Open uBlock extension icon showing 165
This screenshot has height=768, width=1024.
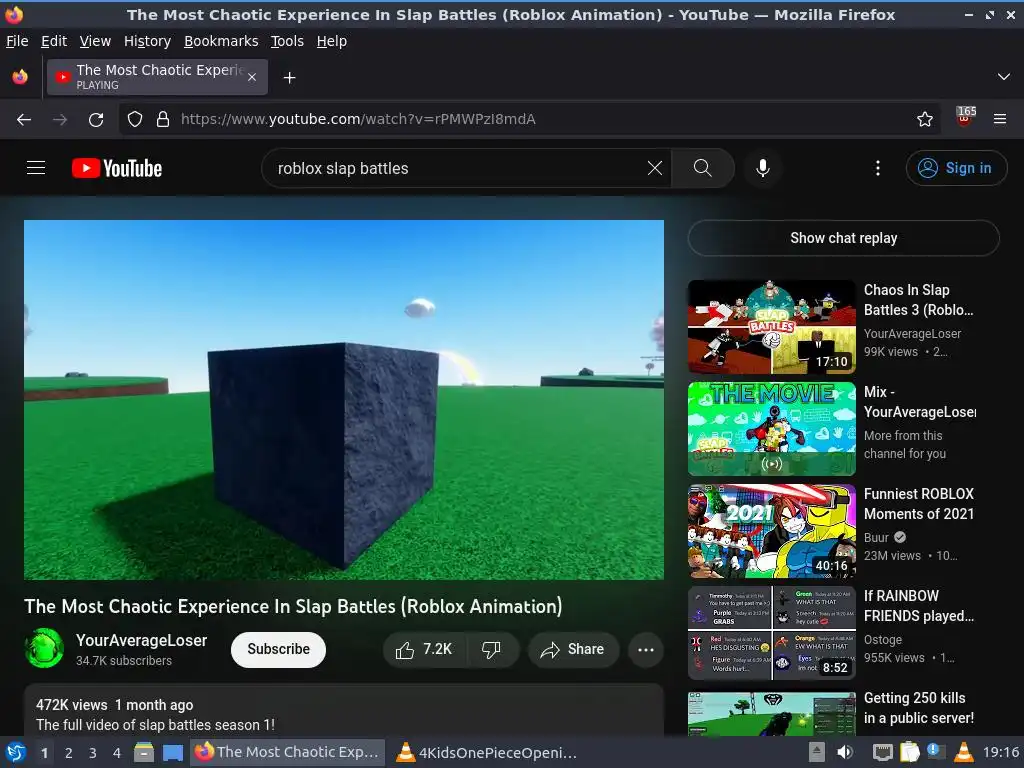point(965,118)
